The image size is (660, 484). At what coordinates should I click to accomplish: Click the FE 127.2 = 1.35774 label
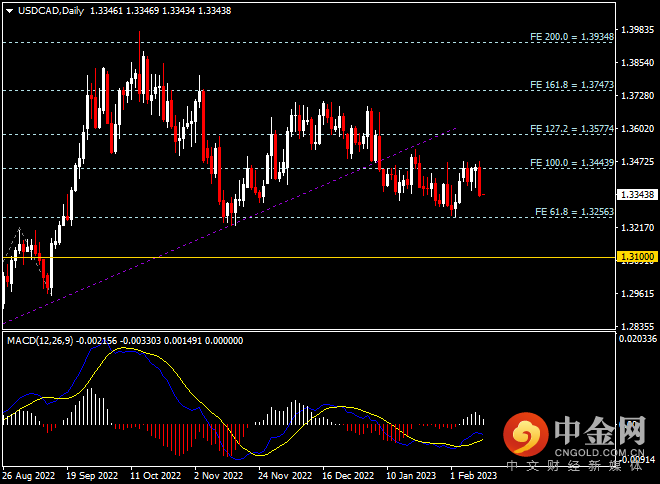pos(570,130)
